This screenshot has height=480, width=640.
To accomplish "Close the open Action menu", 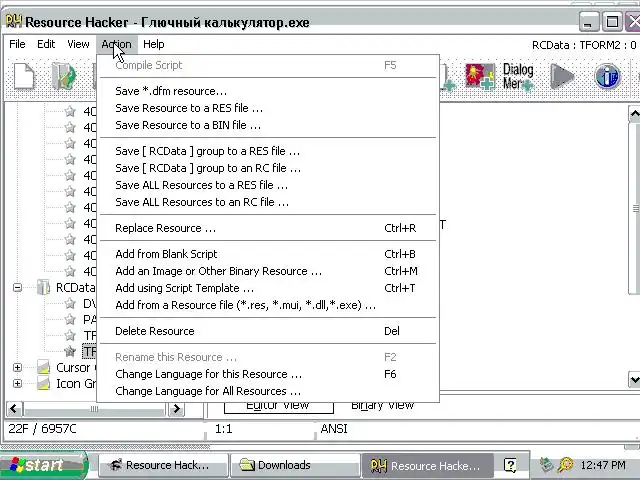I will click(x=117, y=44).
